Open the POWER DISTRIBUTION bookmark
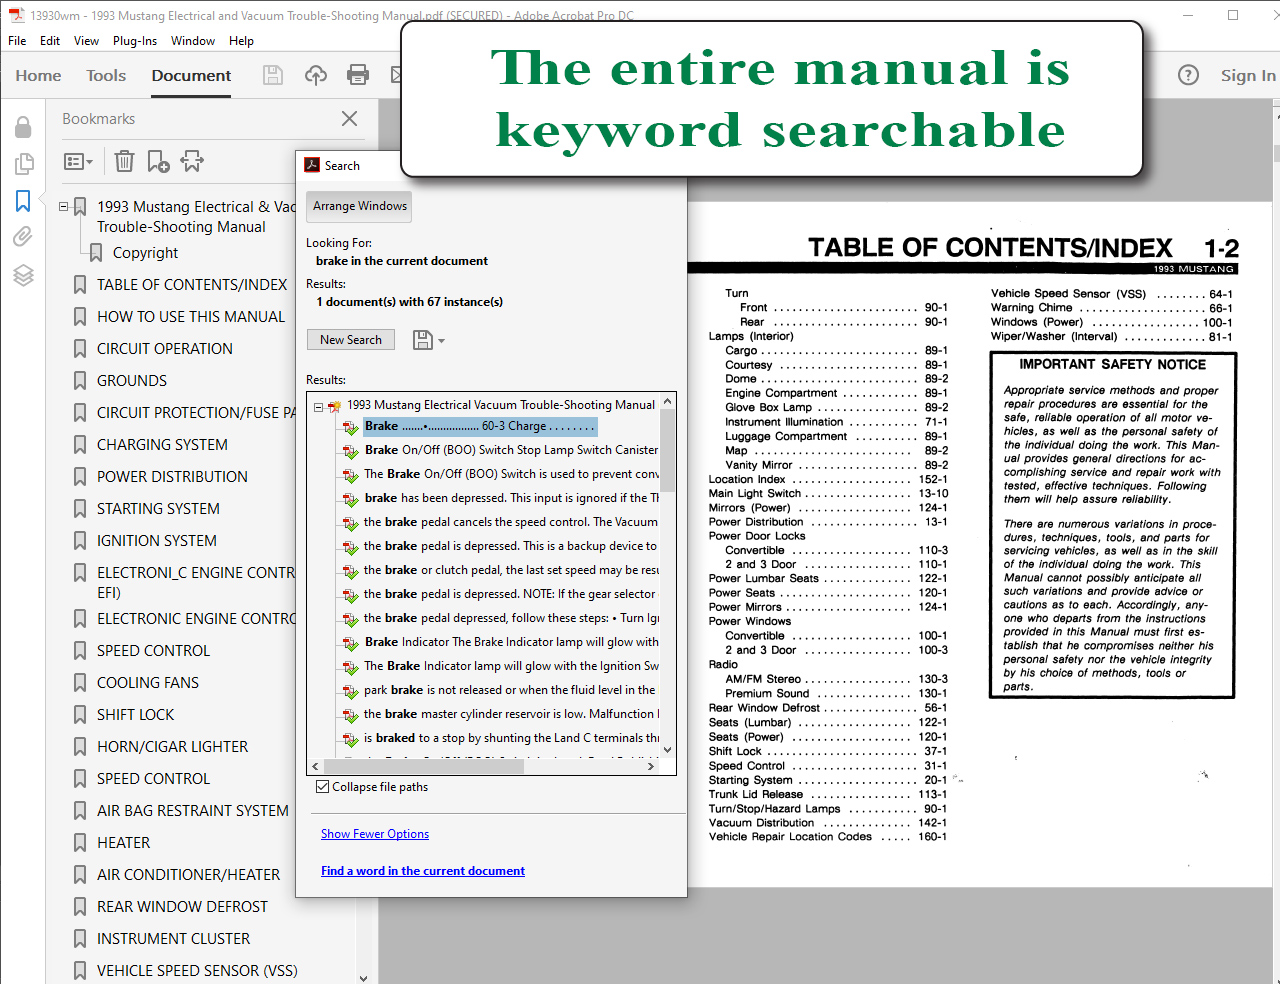This screenshot has height=984, width=1280. 172,477
